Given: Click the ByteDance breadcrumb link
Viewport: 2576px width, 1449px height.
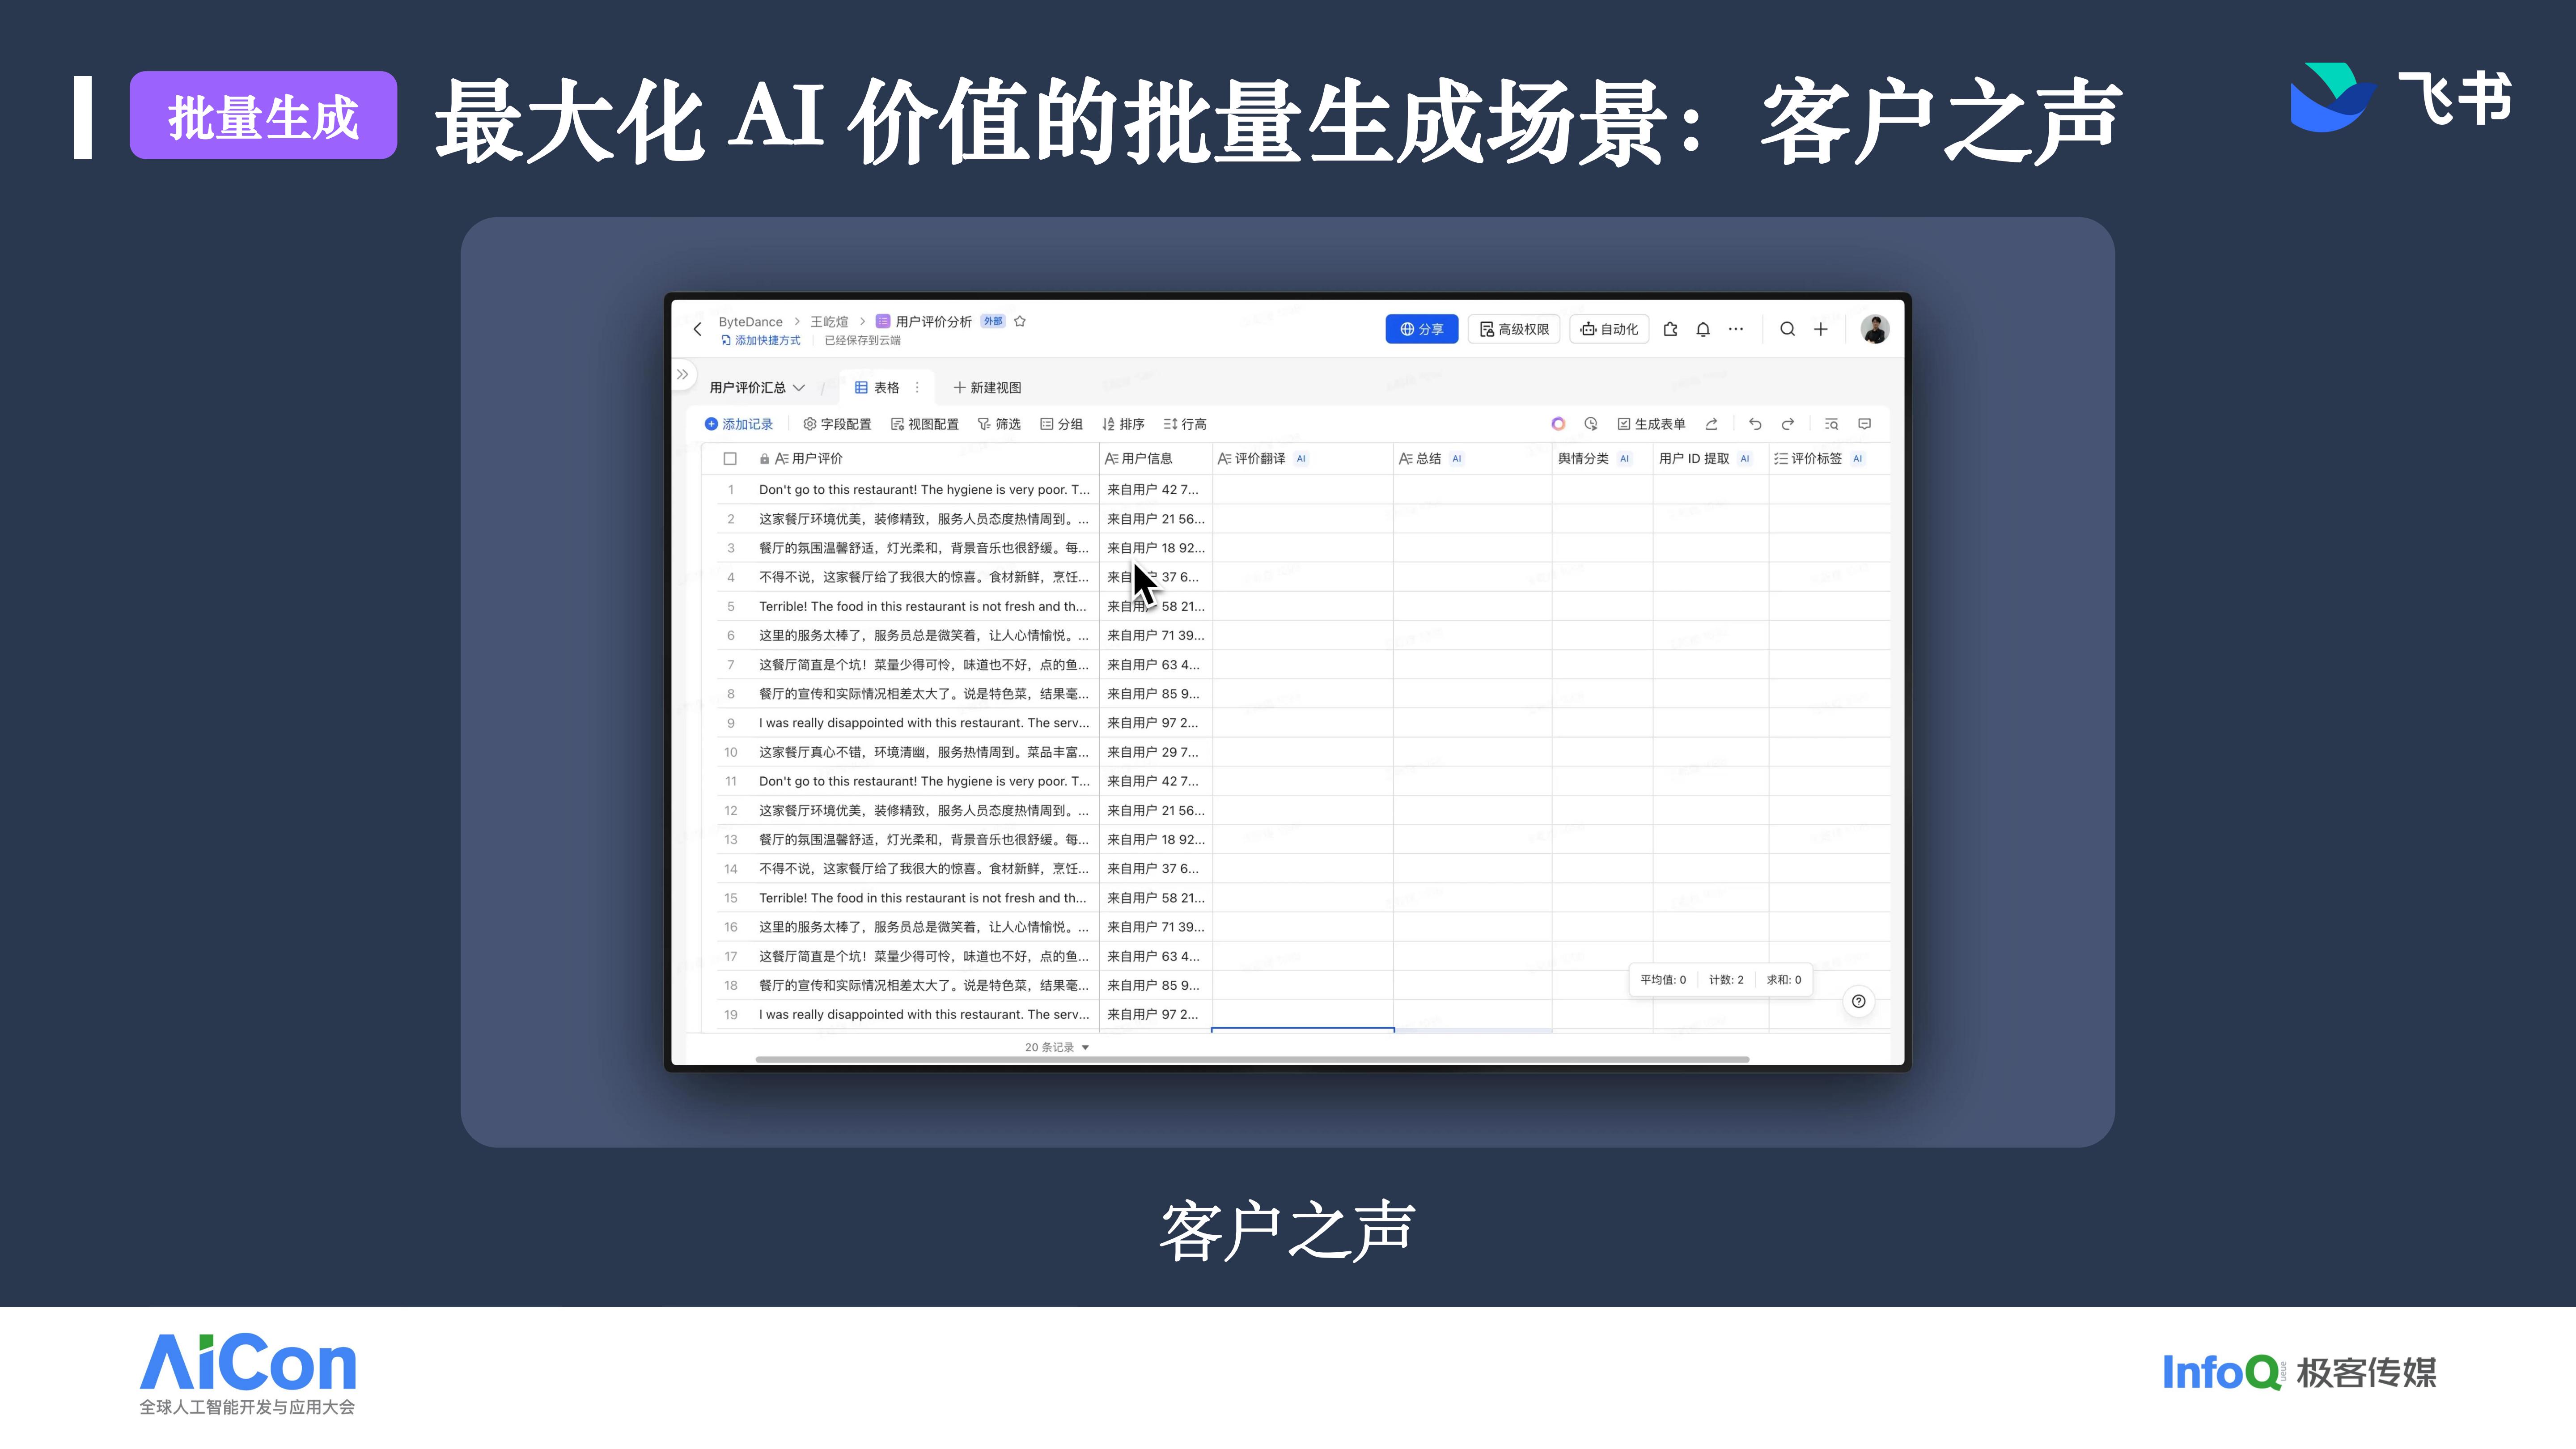Looking at the screenshot, I should click(750, 321).
